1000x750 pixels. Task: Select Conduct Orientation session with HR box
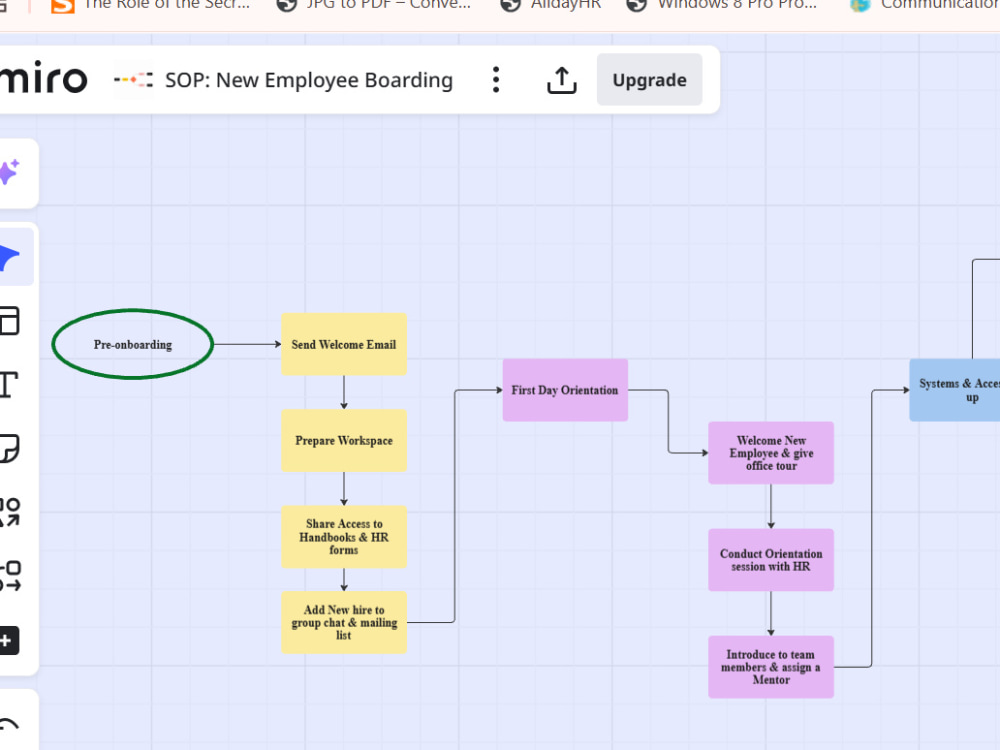coord(771,560)
